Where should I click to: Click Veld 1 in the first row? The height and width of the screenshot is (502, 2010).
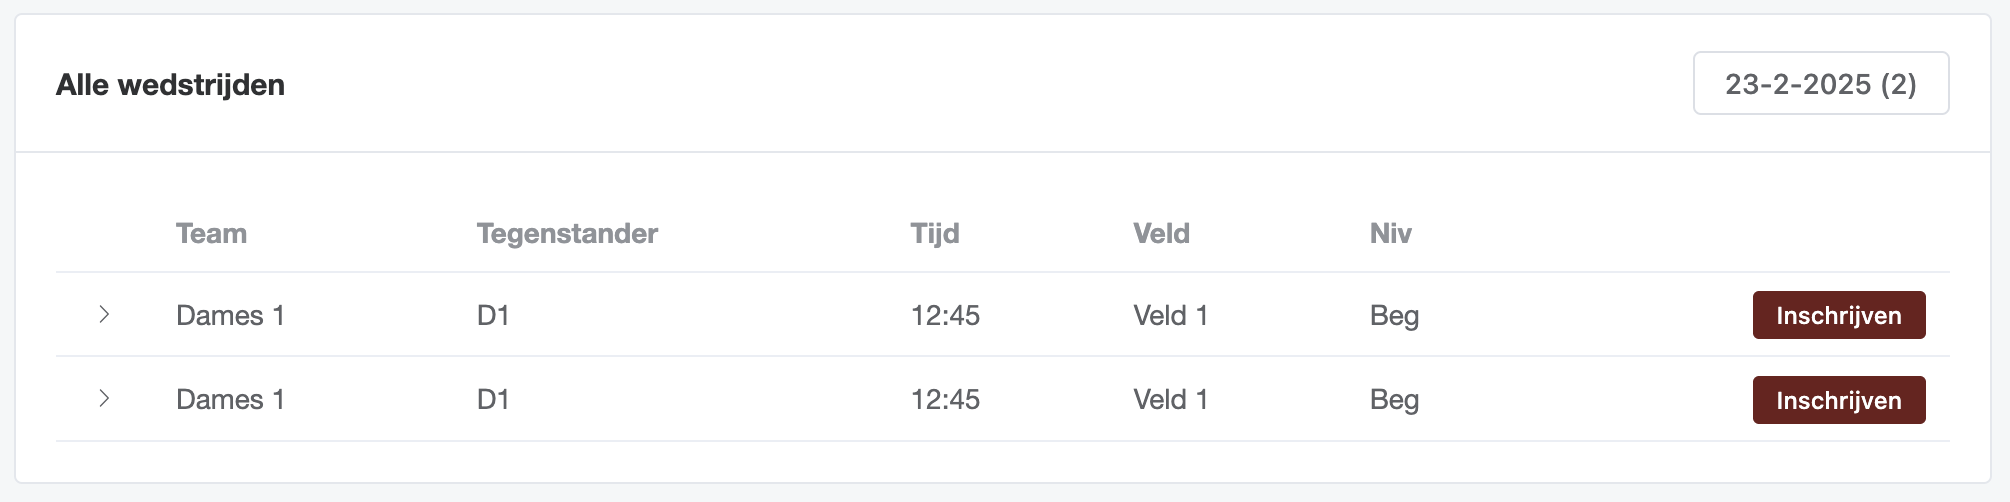coord(1171,315)
